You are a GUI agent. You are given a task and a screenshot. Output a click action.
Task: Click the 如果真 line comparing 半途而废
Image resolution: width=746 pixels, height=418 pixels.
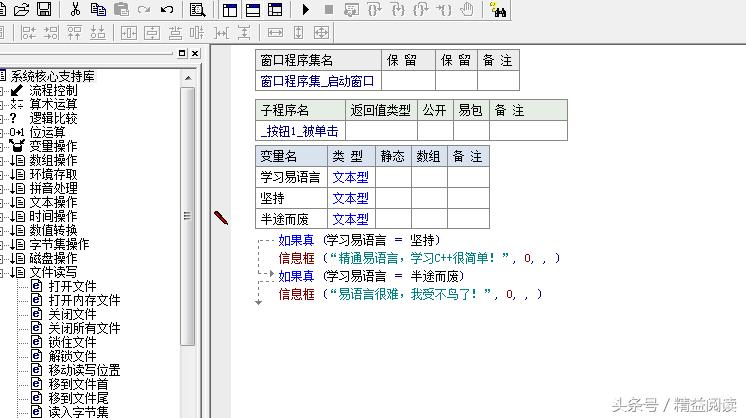click(x=371, y=276)
